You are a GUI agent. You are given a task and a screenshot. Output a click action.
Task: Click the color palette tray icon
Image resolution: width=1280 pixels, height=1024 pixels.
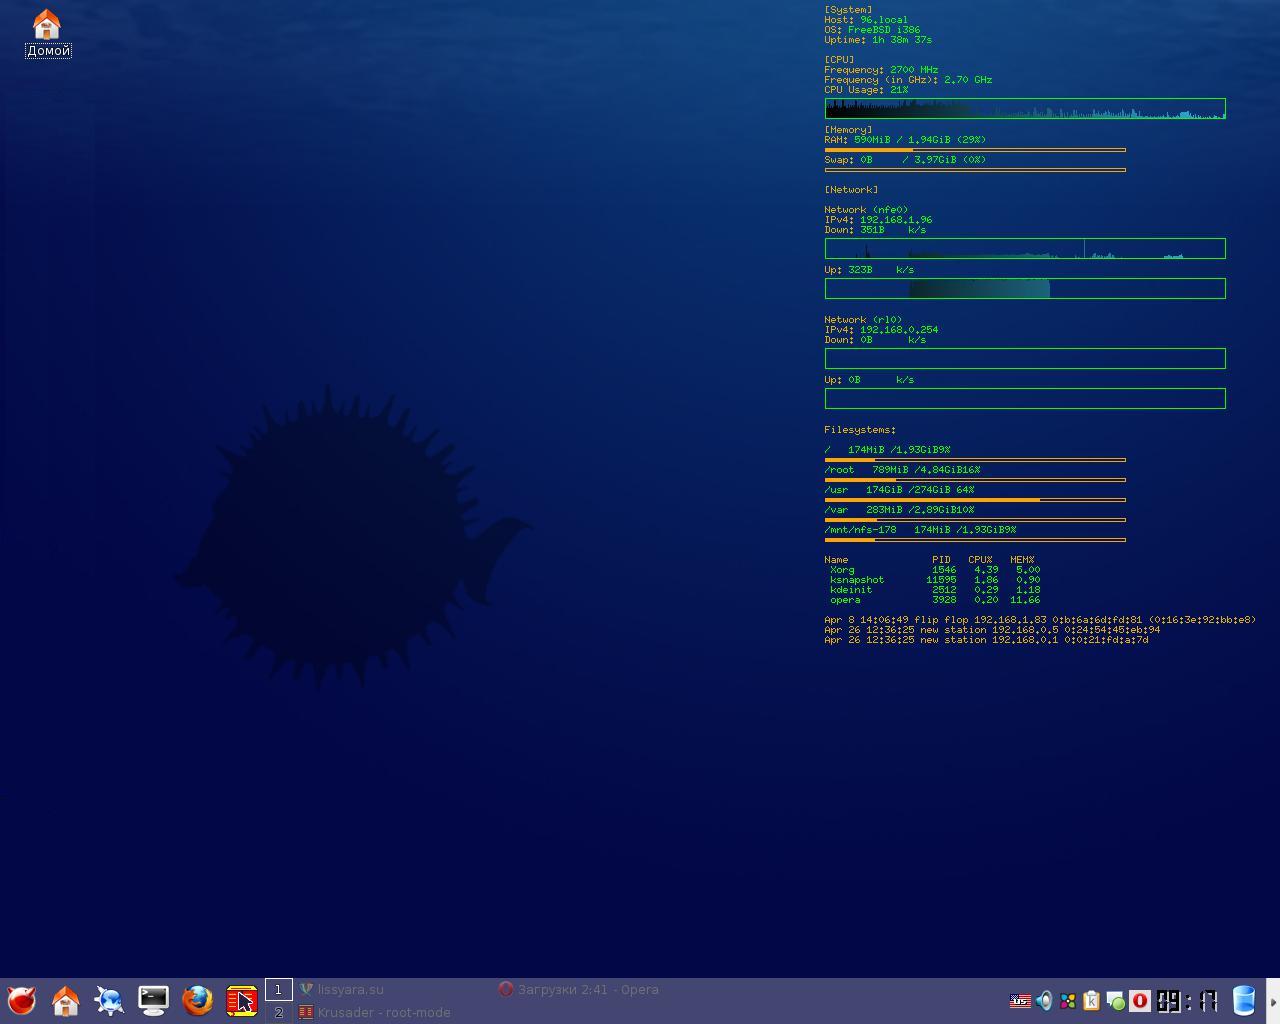click(1068, 1001)
